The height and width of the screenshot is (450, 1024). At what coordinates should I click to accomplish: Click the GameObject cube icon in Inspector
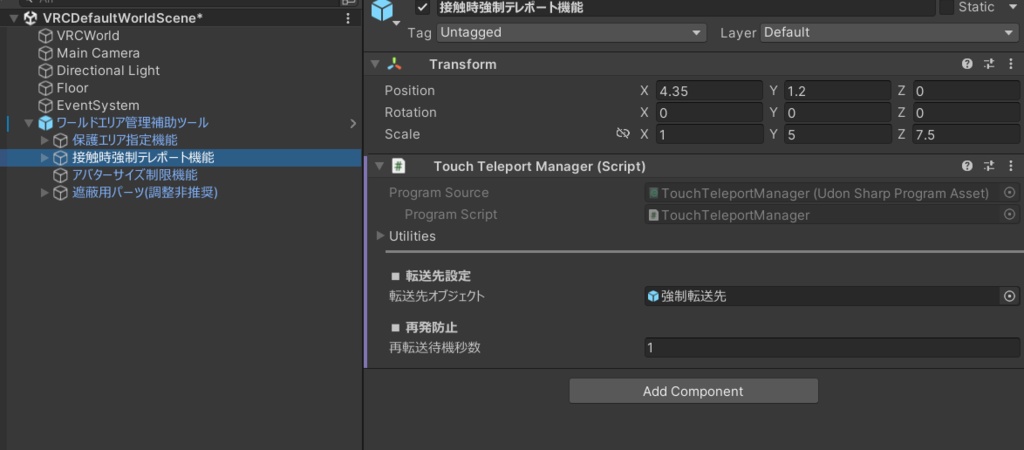pos(383,9)
